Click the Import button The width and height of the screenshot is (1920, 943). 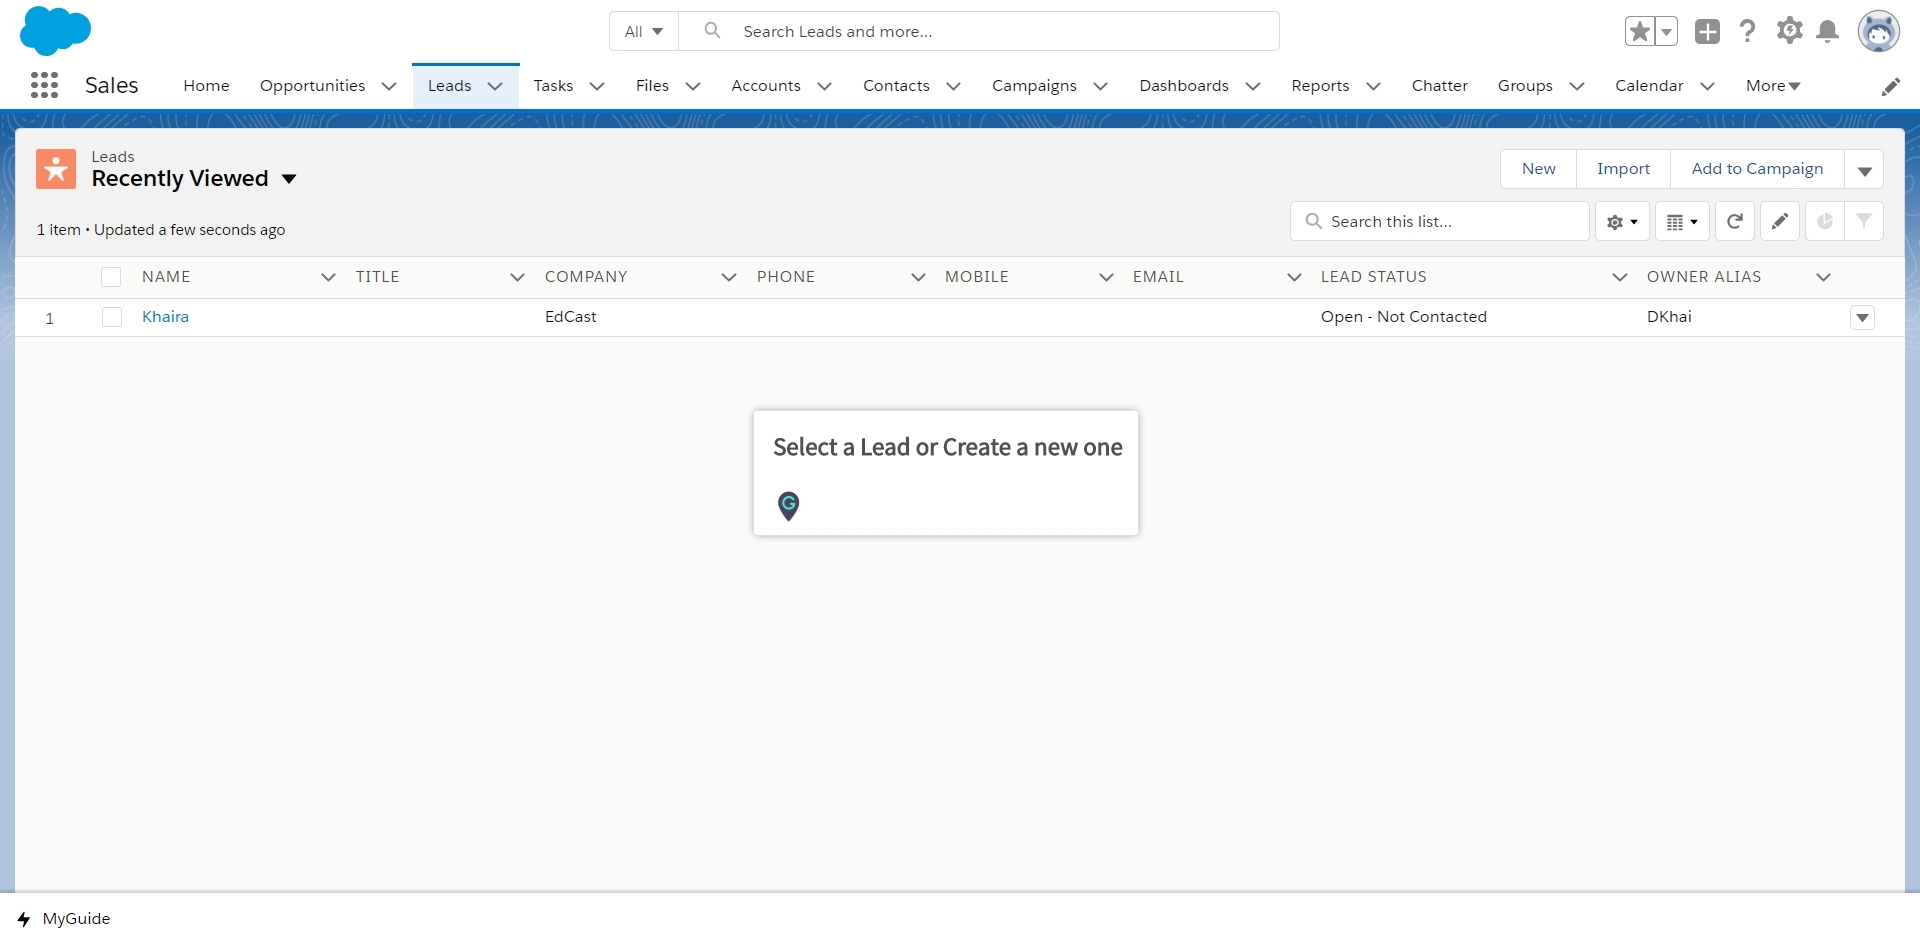point(1624,169)
